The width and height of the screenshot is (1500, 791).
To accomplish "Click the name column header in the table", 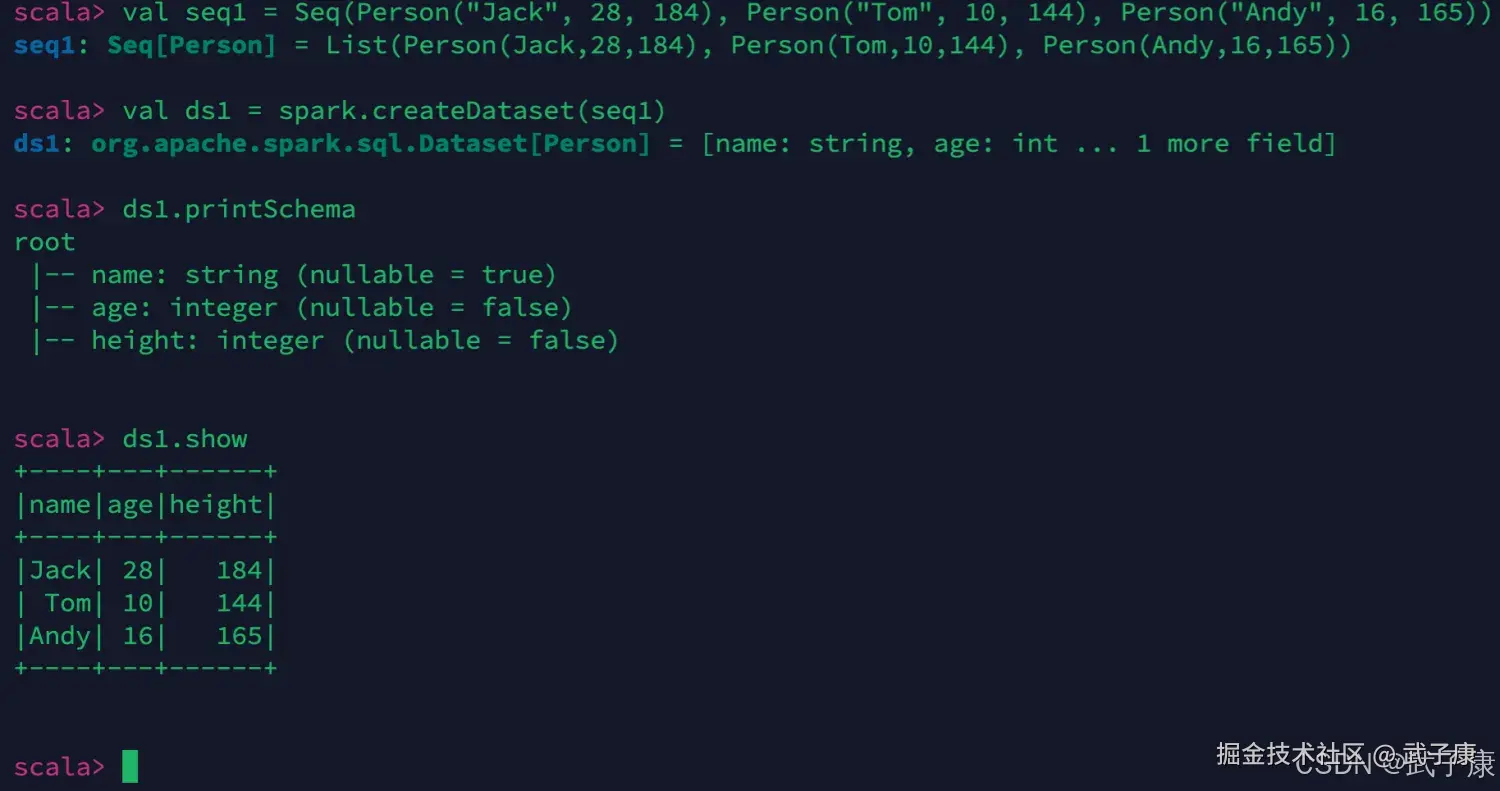I will [x=60, y=505].
